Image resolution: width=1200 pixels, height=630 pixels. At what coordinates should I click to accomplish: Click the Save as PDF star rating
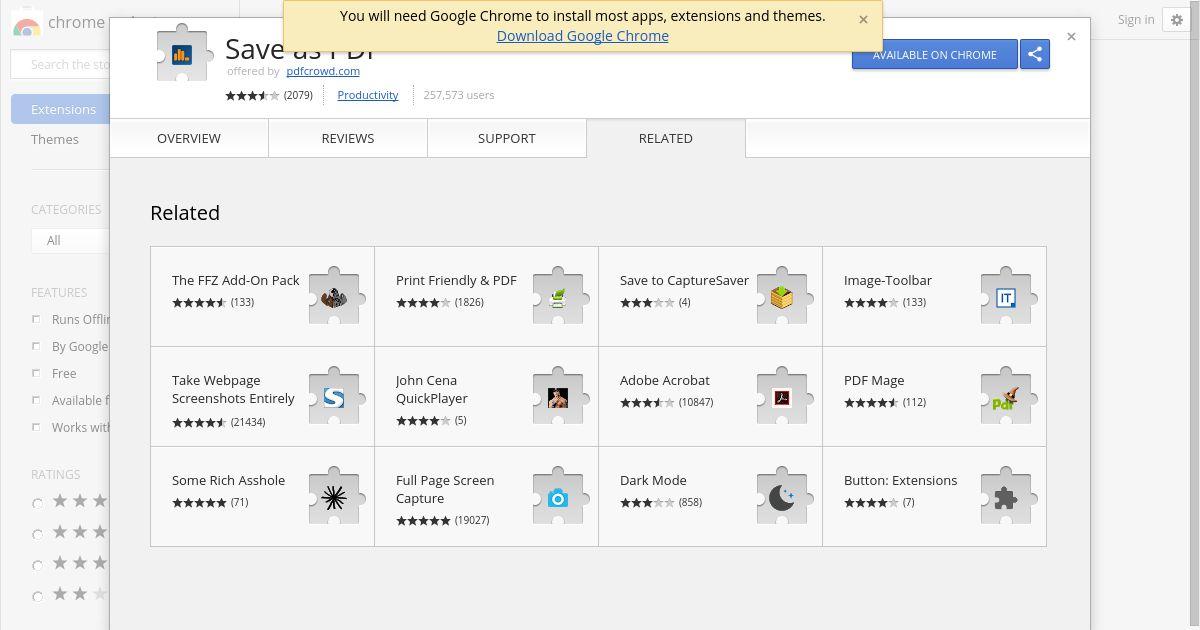click(x=253, y=95)
